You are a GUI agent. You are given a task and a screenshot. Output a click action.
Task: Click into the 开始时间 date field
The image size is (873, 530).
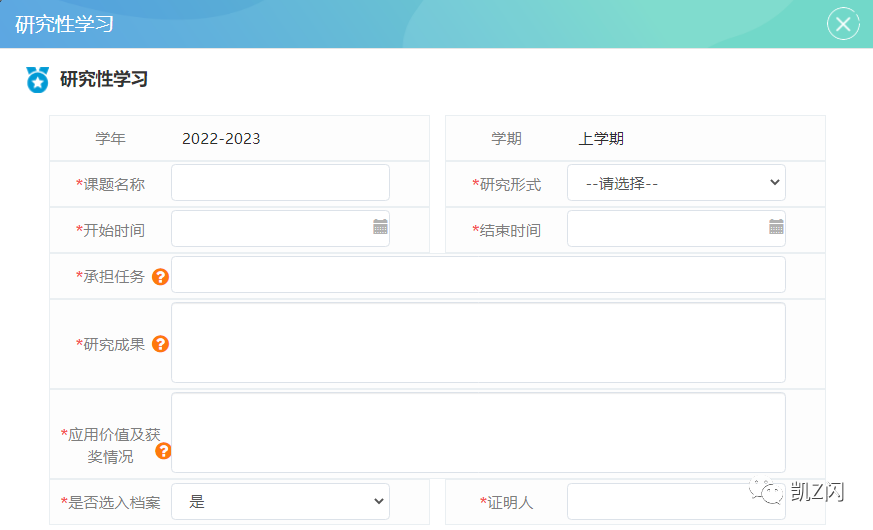pos(270,229)
